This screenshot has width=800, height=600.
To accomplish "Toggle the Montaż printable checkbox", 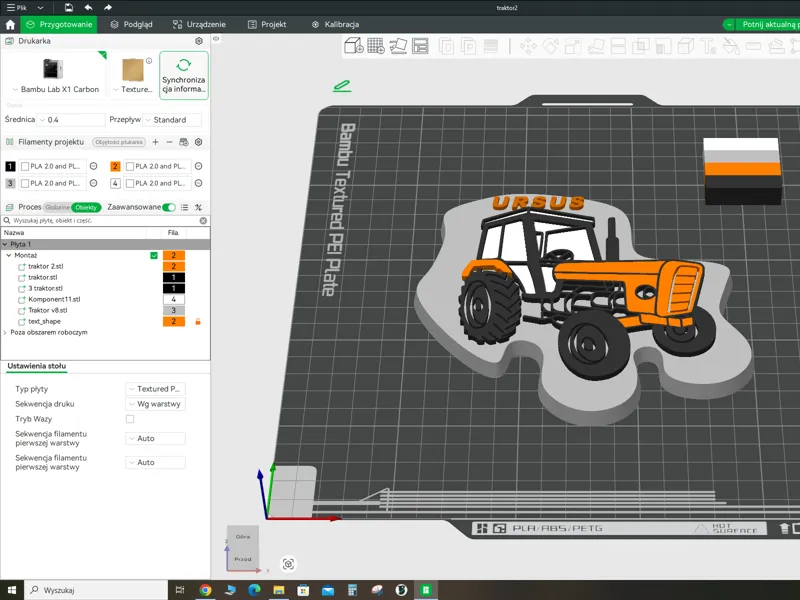I will (x=154, y=255).
